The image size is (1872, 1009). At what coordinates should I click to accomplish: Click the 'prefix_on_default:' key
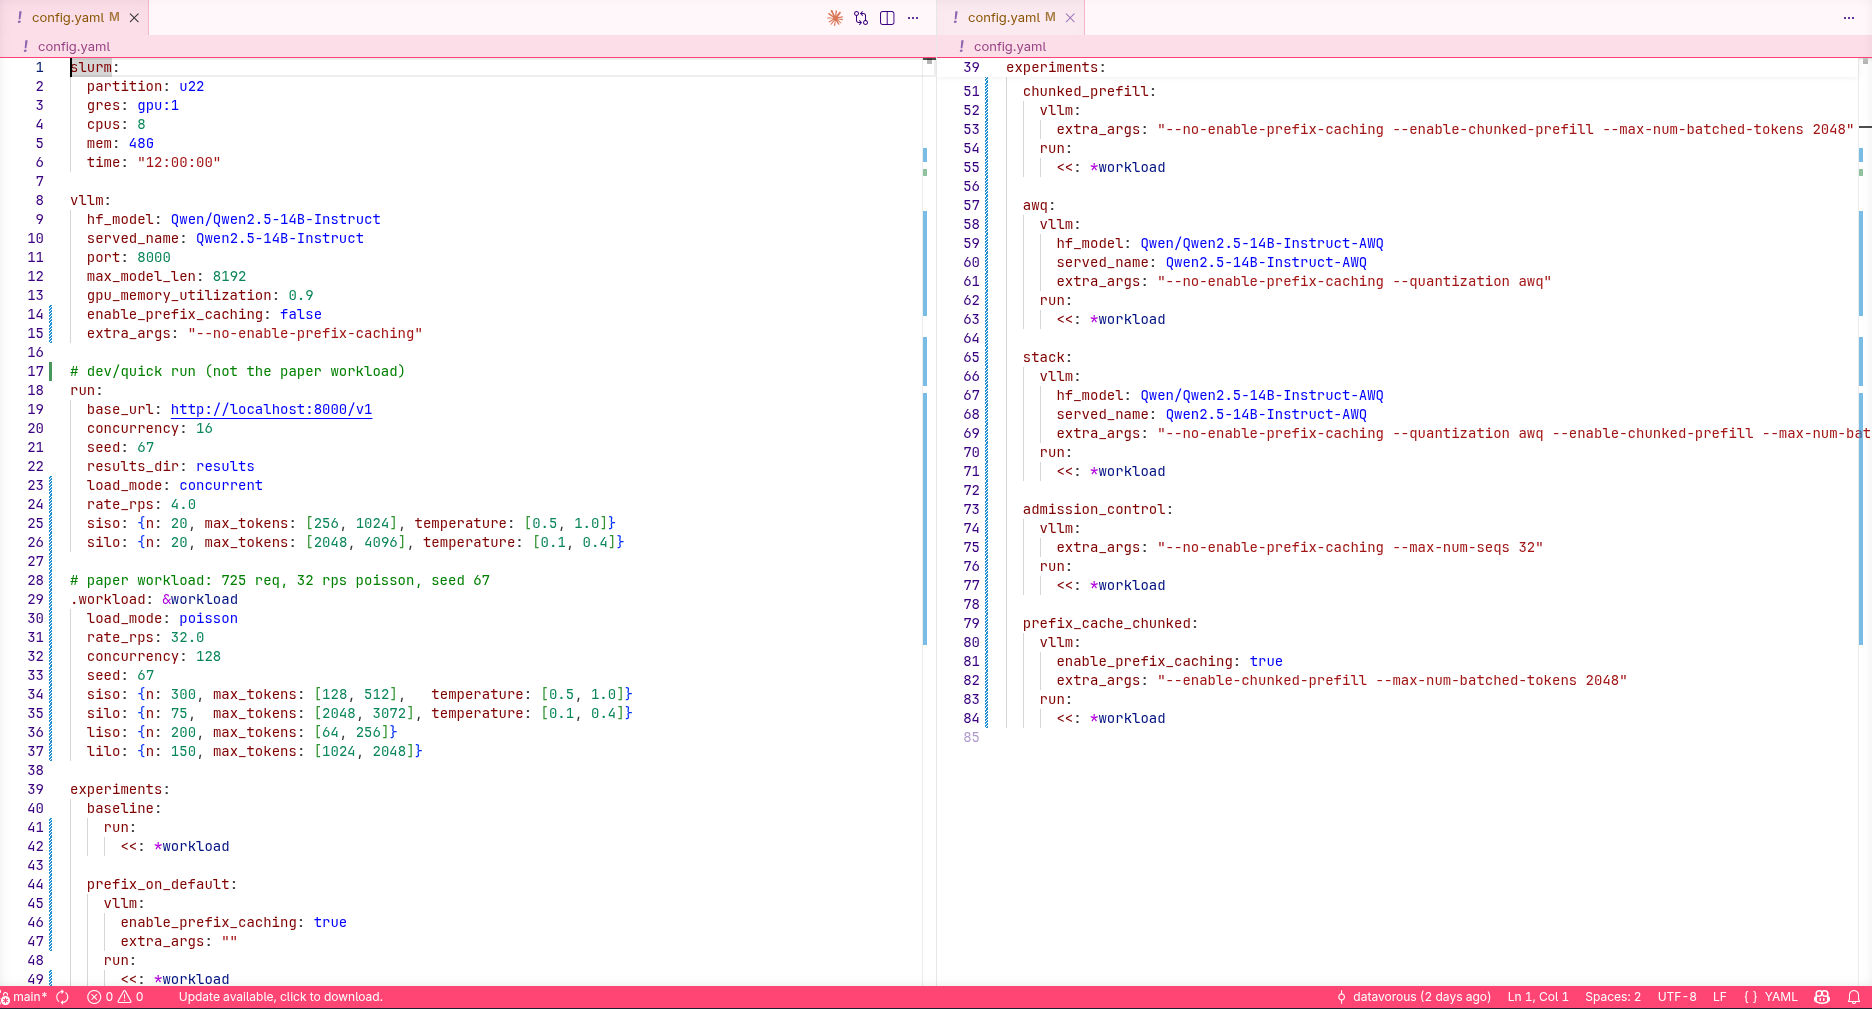pyautogui.click(x=162, y=884)
